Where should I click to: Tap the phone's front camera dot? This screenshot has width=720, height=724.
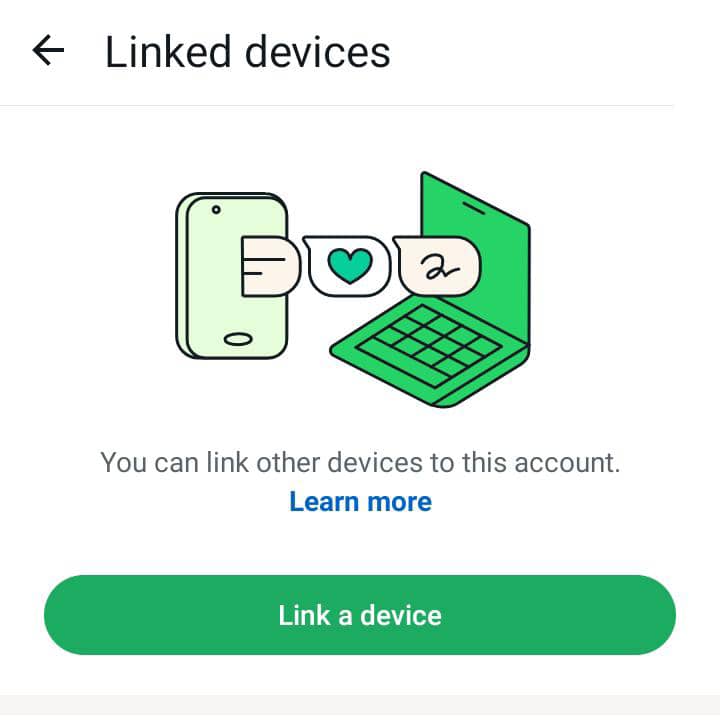coord(216,210)
